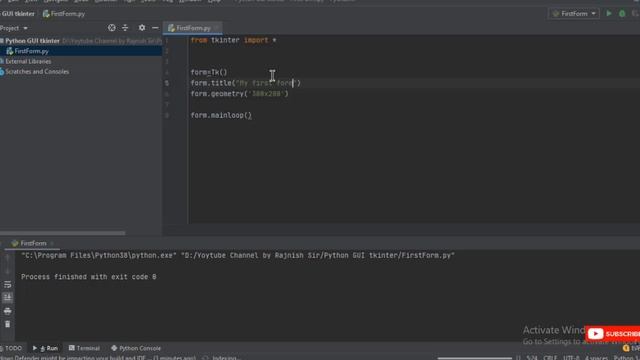Screen dimensions: 640x360
Task: Click the form.geometry code line
Action: coord(239,94)
